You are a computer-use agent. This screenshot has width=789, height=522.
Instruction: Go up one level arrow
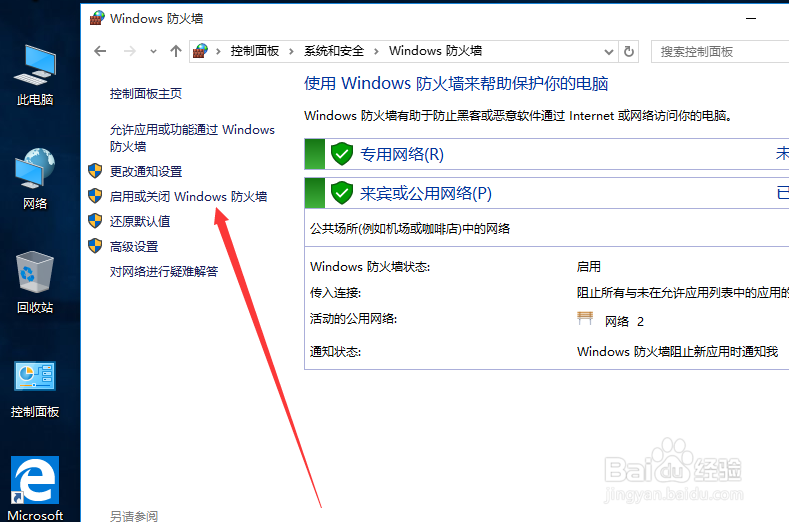pos(176,51)
